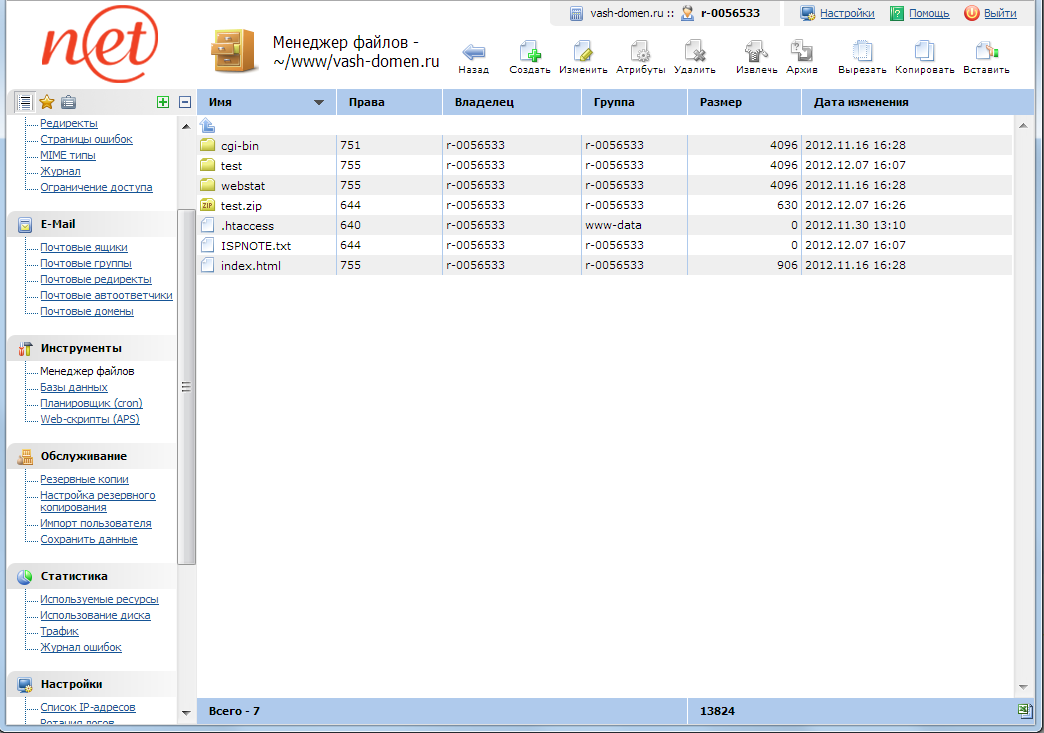Click the Копировать (Copy) icon
Screen dimensions: 1044x733
(x=924, y=53)
